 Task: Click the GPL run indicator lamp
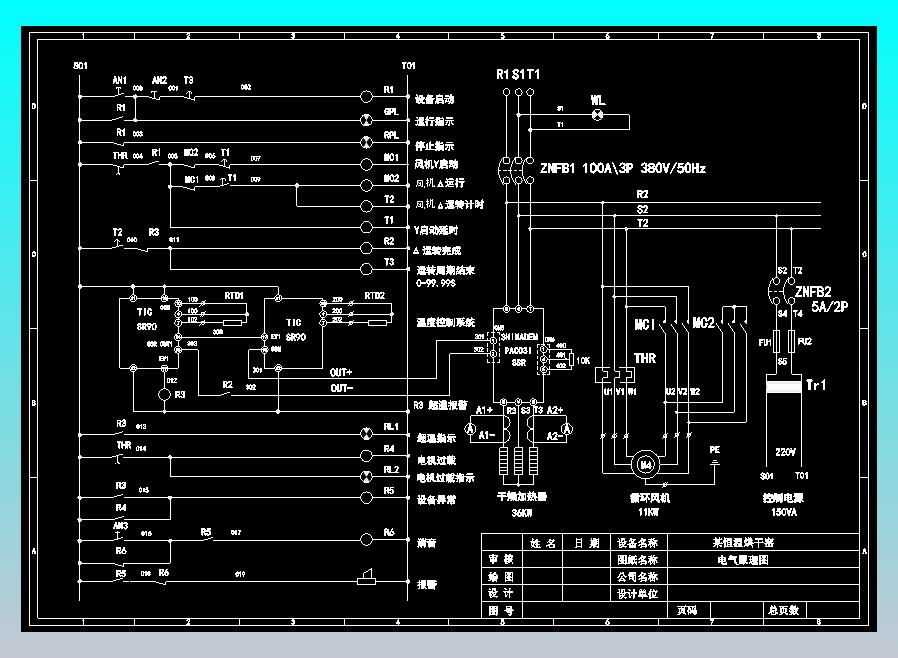(x=367, y=120)
